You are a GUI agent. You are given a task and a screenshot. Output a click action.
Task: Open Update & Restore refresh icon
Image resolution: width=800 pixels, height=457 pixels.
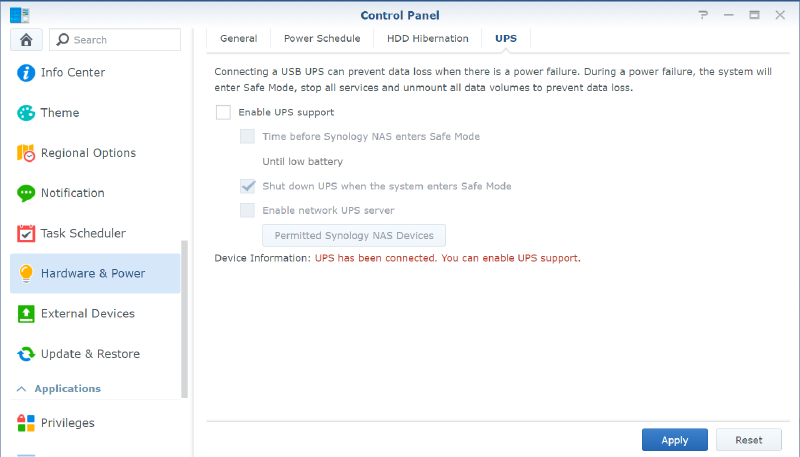point(25,354)
